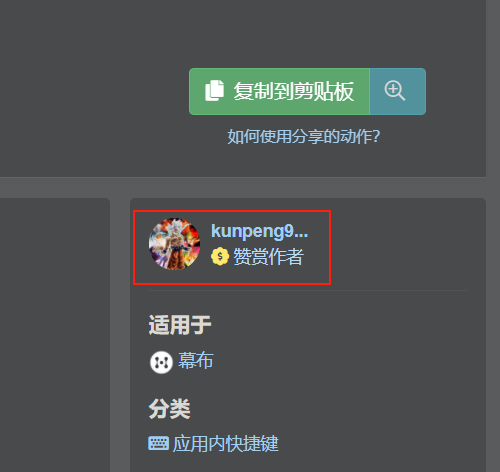Click the 适用于 section heading
The image size is (500, 472).
[x=180, y=325]
